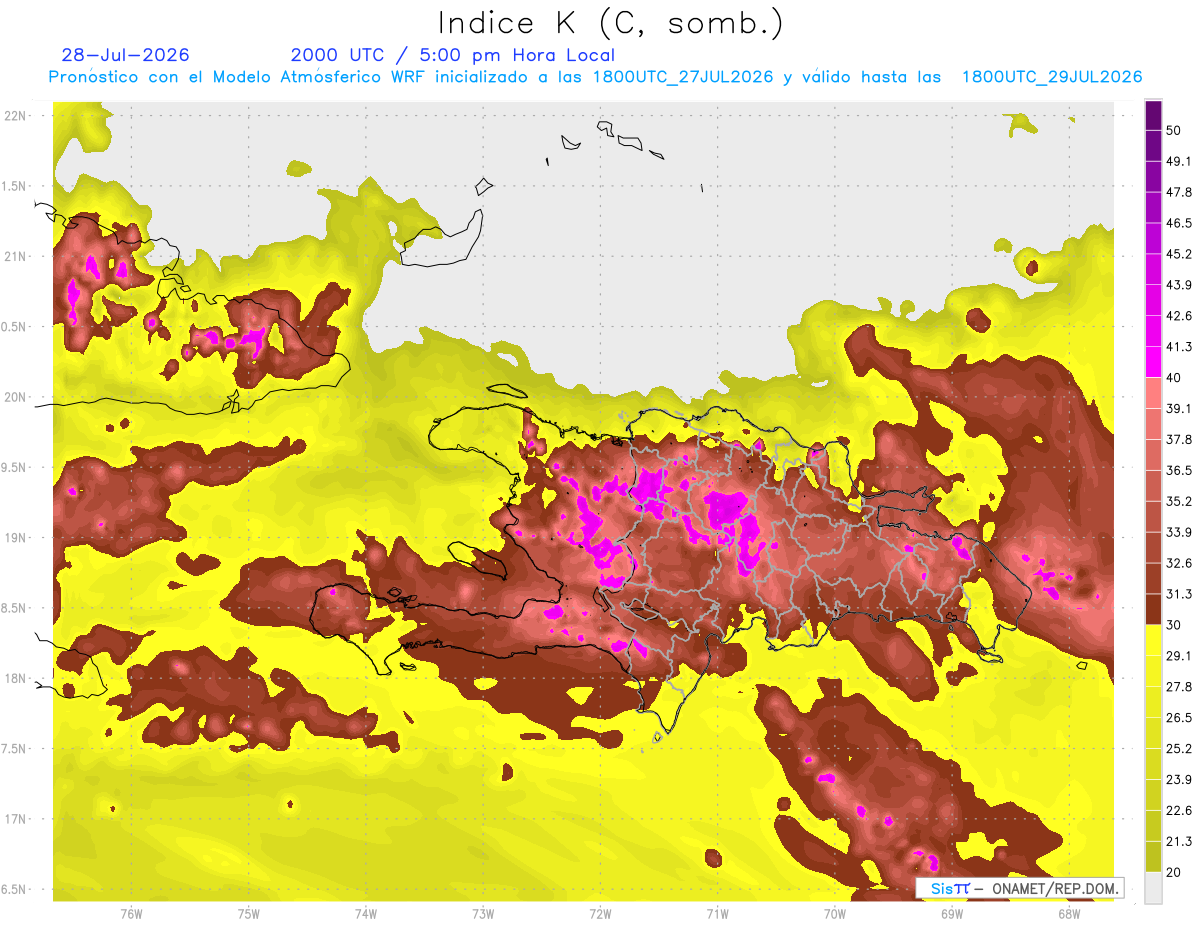Click the legend value 29.1
The height and width of the screenshot is (927, 1200).
pos(1179,656)
